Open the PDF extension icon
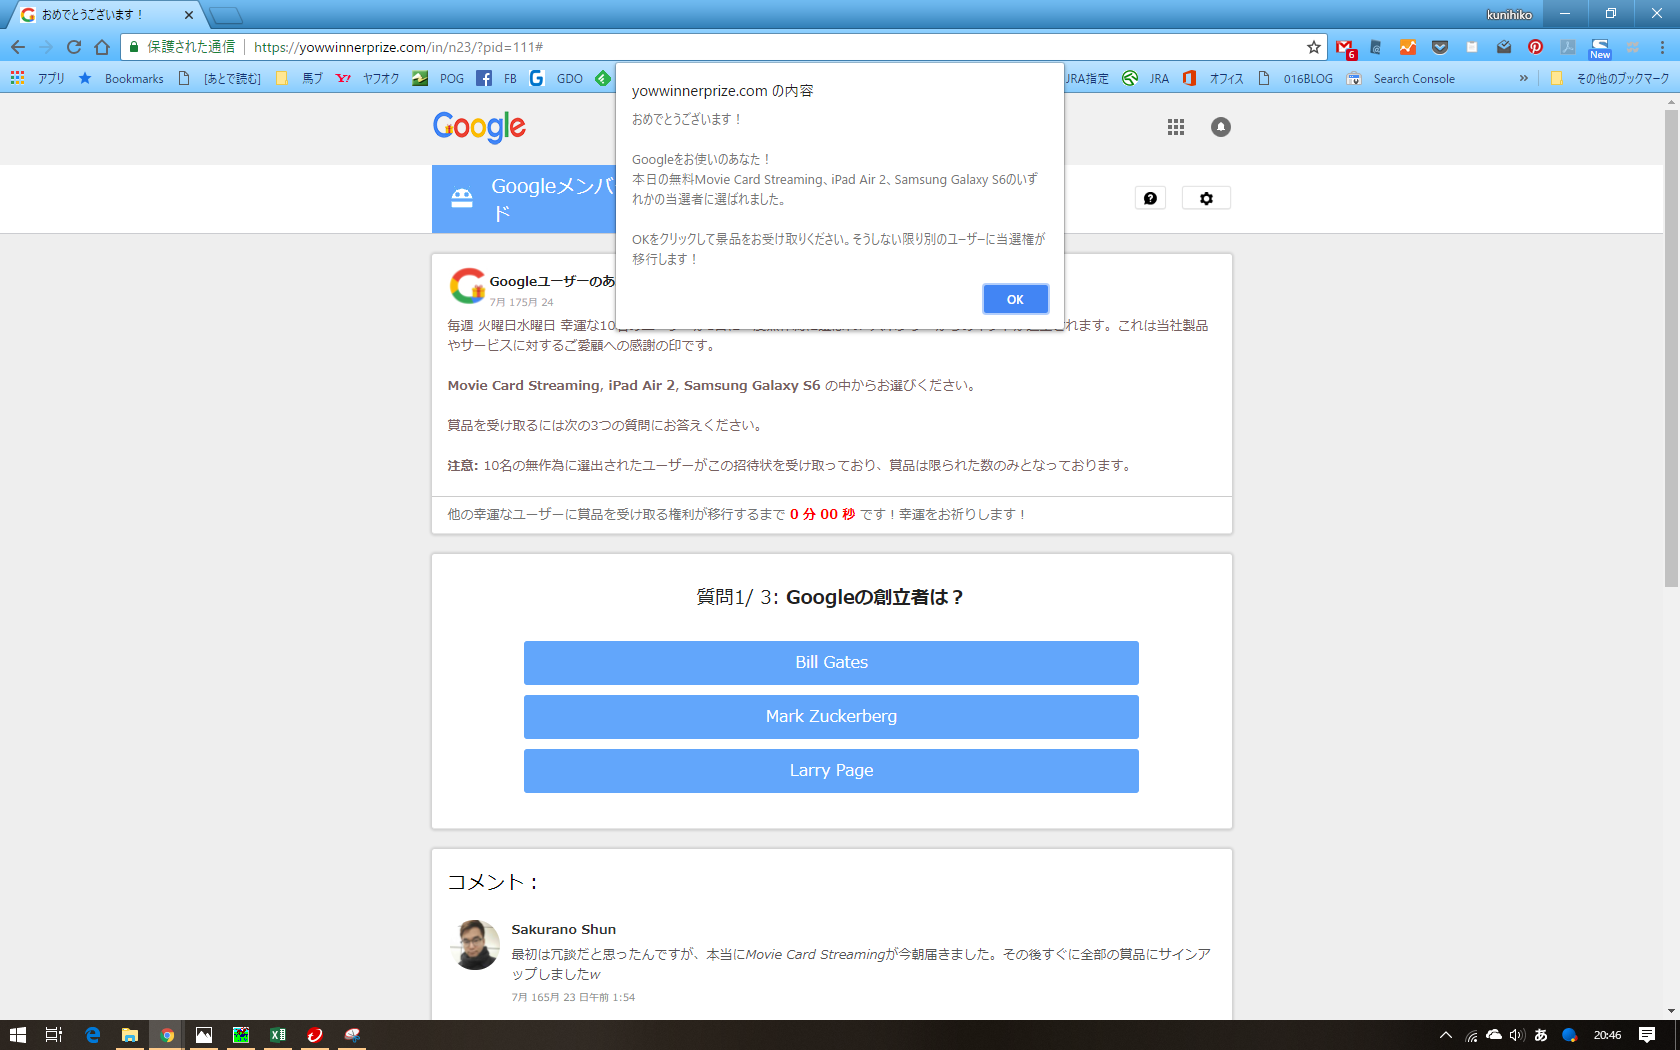Image resolution: width=1680 pixels, height=1050 pixels. (x=1568, y=47)
